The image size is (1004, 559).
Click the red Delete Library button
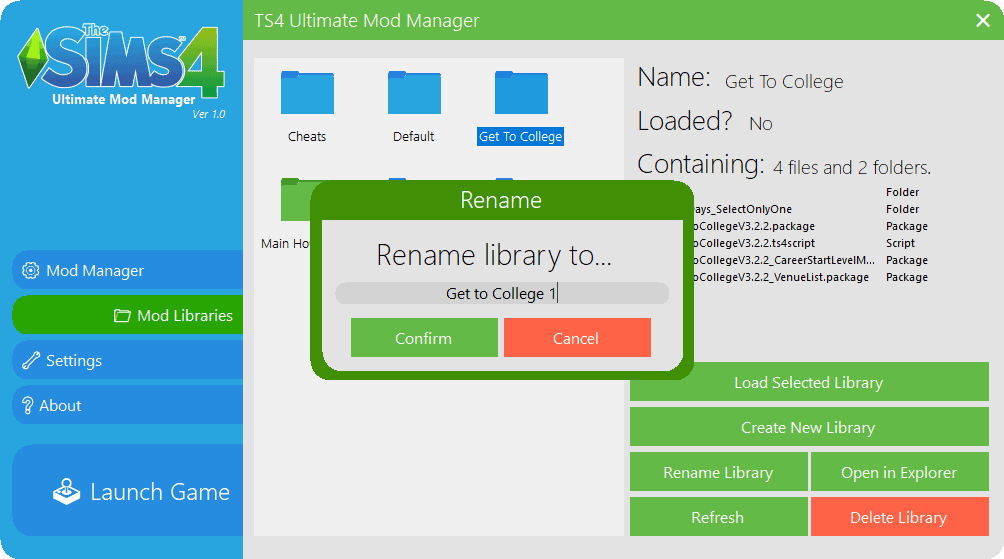[898, 517]
